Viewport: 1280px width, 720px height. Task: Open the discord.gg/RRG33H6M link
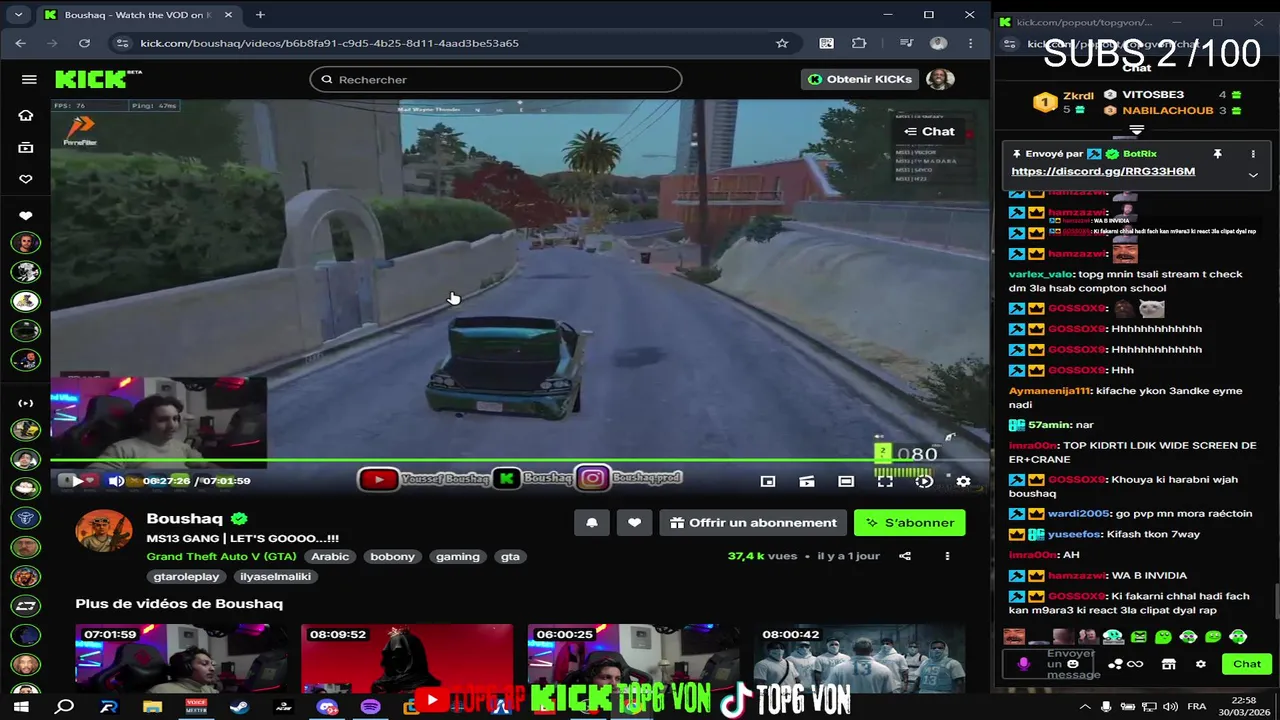click(x=1103, y=171)
